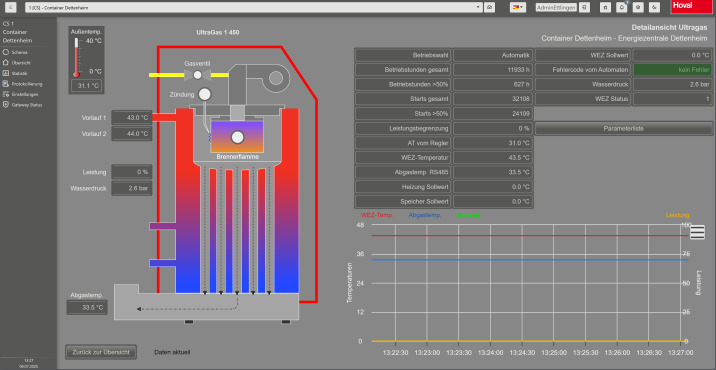The height and width of the screenshot is (370, 716).
Task: Click the Speicher Sollwert value 0.0 °C
Action: click(x=493, y=201)
